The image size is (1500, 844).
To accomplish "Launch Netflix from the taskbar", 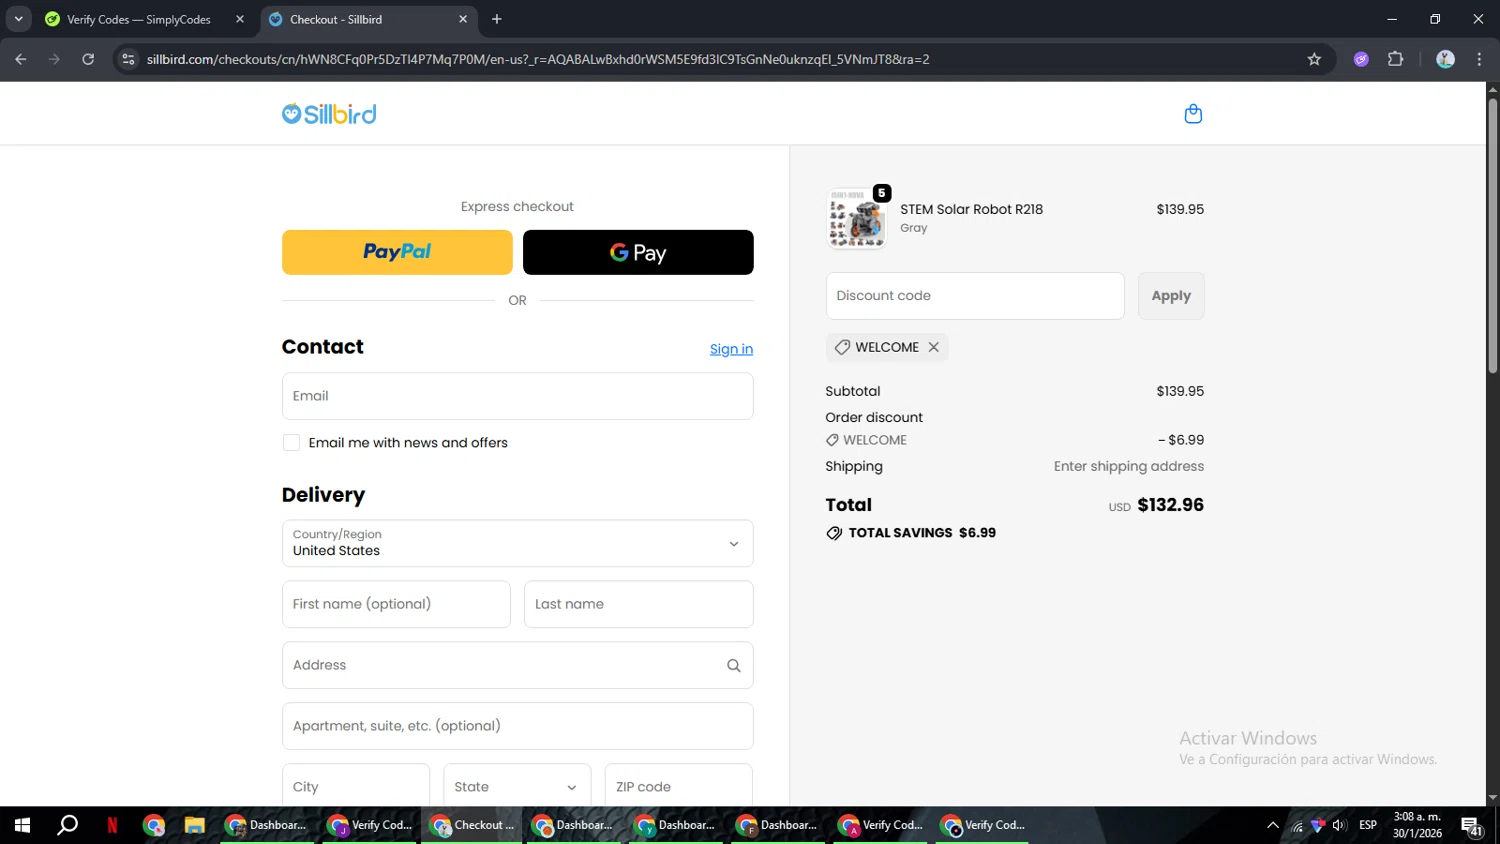I will pos(112,825).
